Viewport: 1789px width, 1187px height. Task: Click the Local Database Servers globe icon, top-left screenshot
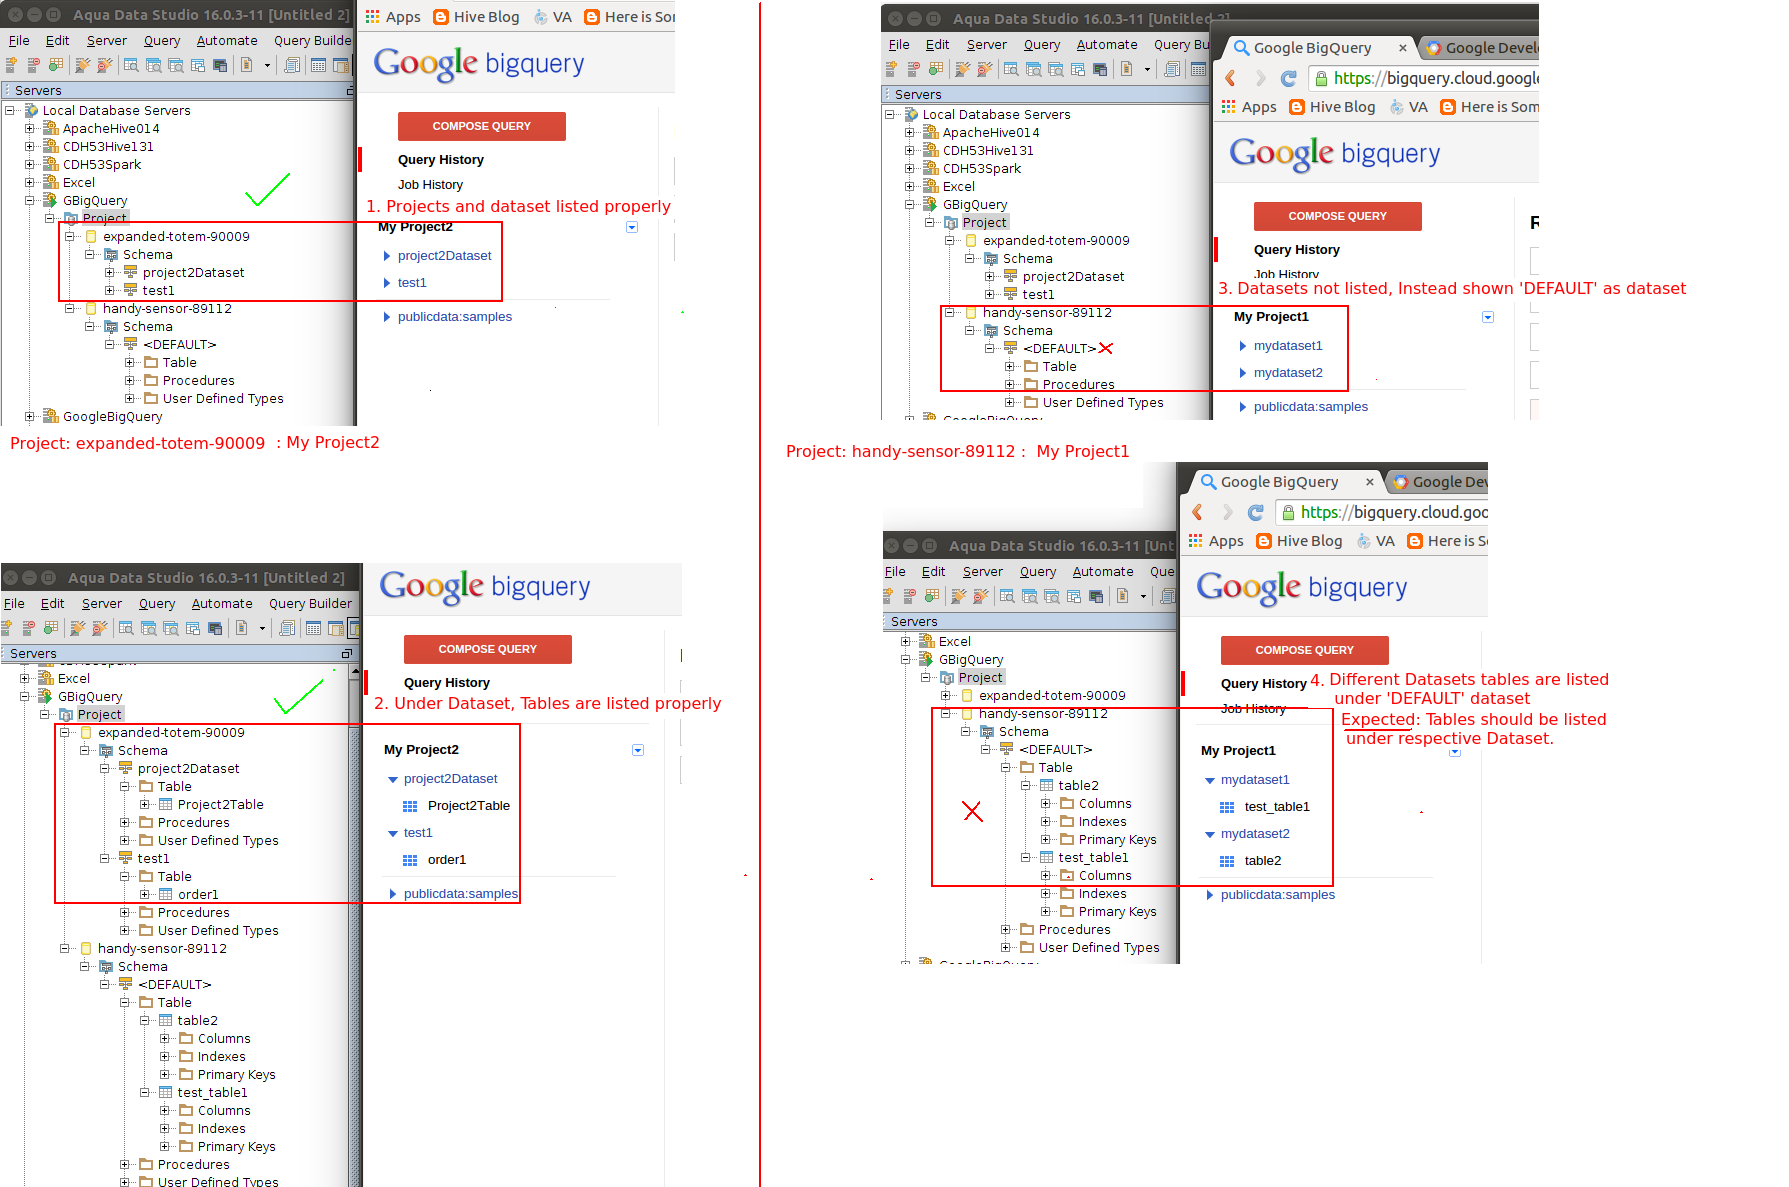(x=31, y=110)
